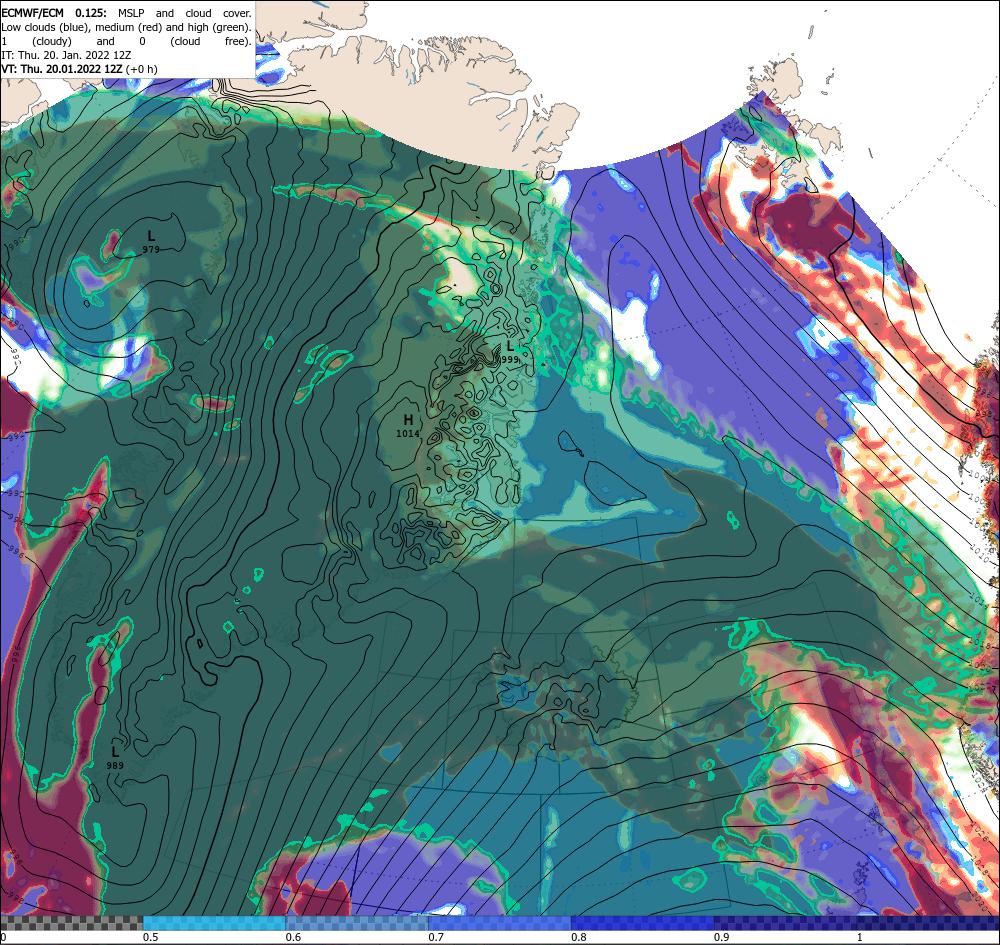1000x945 pixels.
Task: Click the L 989 low pressure marker
Action: [x=115, y=758]
